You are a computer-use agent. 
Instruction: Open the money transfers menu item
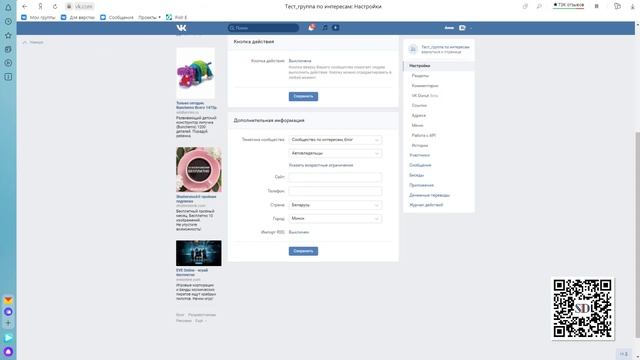pyautogui.click(x=429, y=195)
